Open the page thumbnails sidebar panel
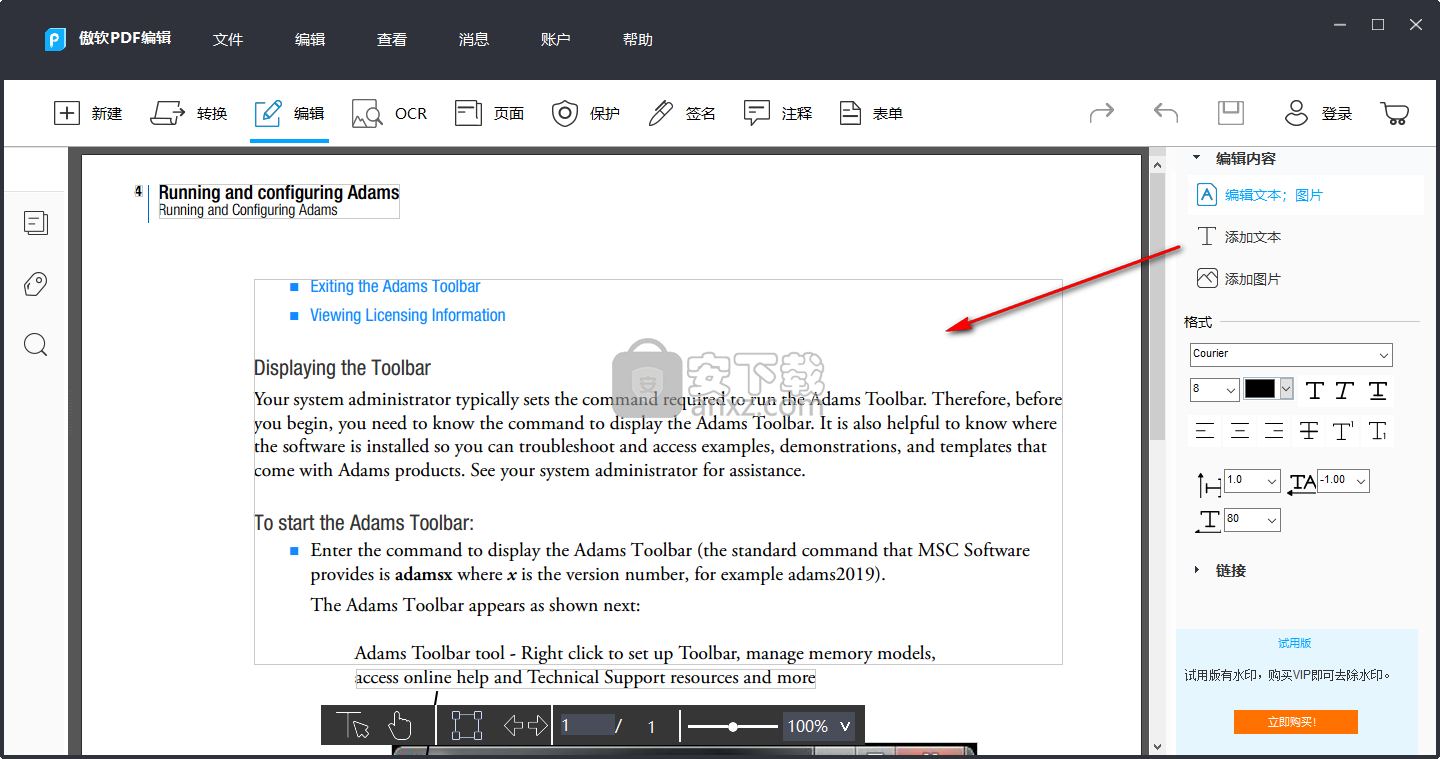 pos(36,223)
